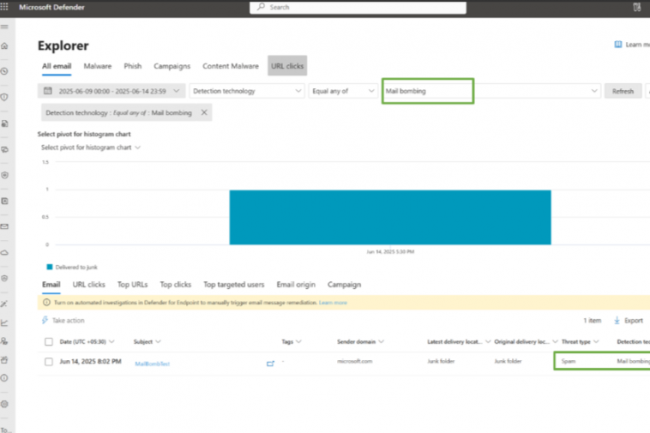Open the Settings gear in sidebar

click(5, 404)
